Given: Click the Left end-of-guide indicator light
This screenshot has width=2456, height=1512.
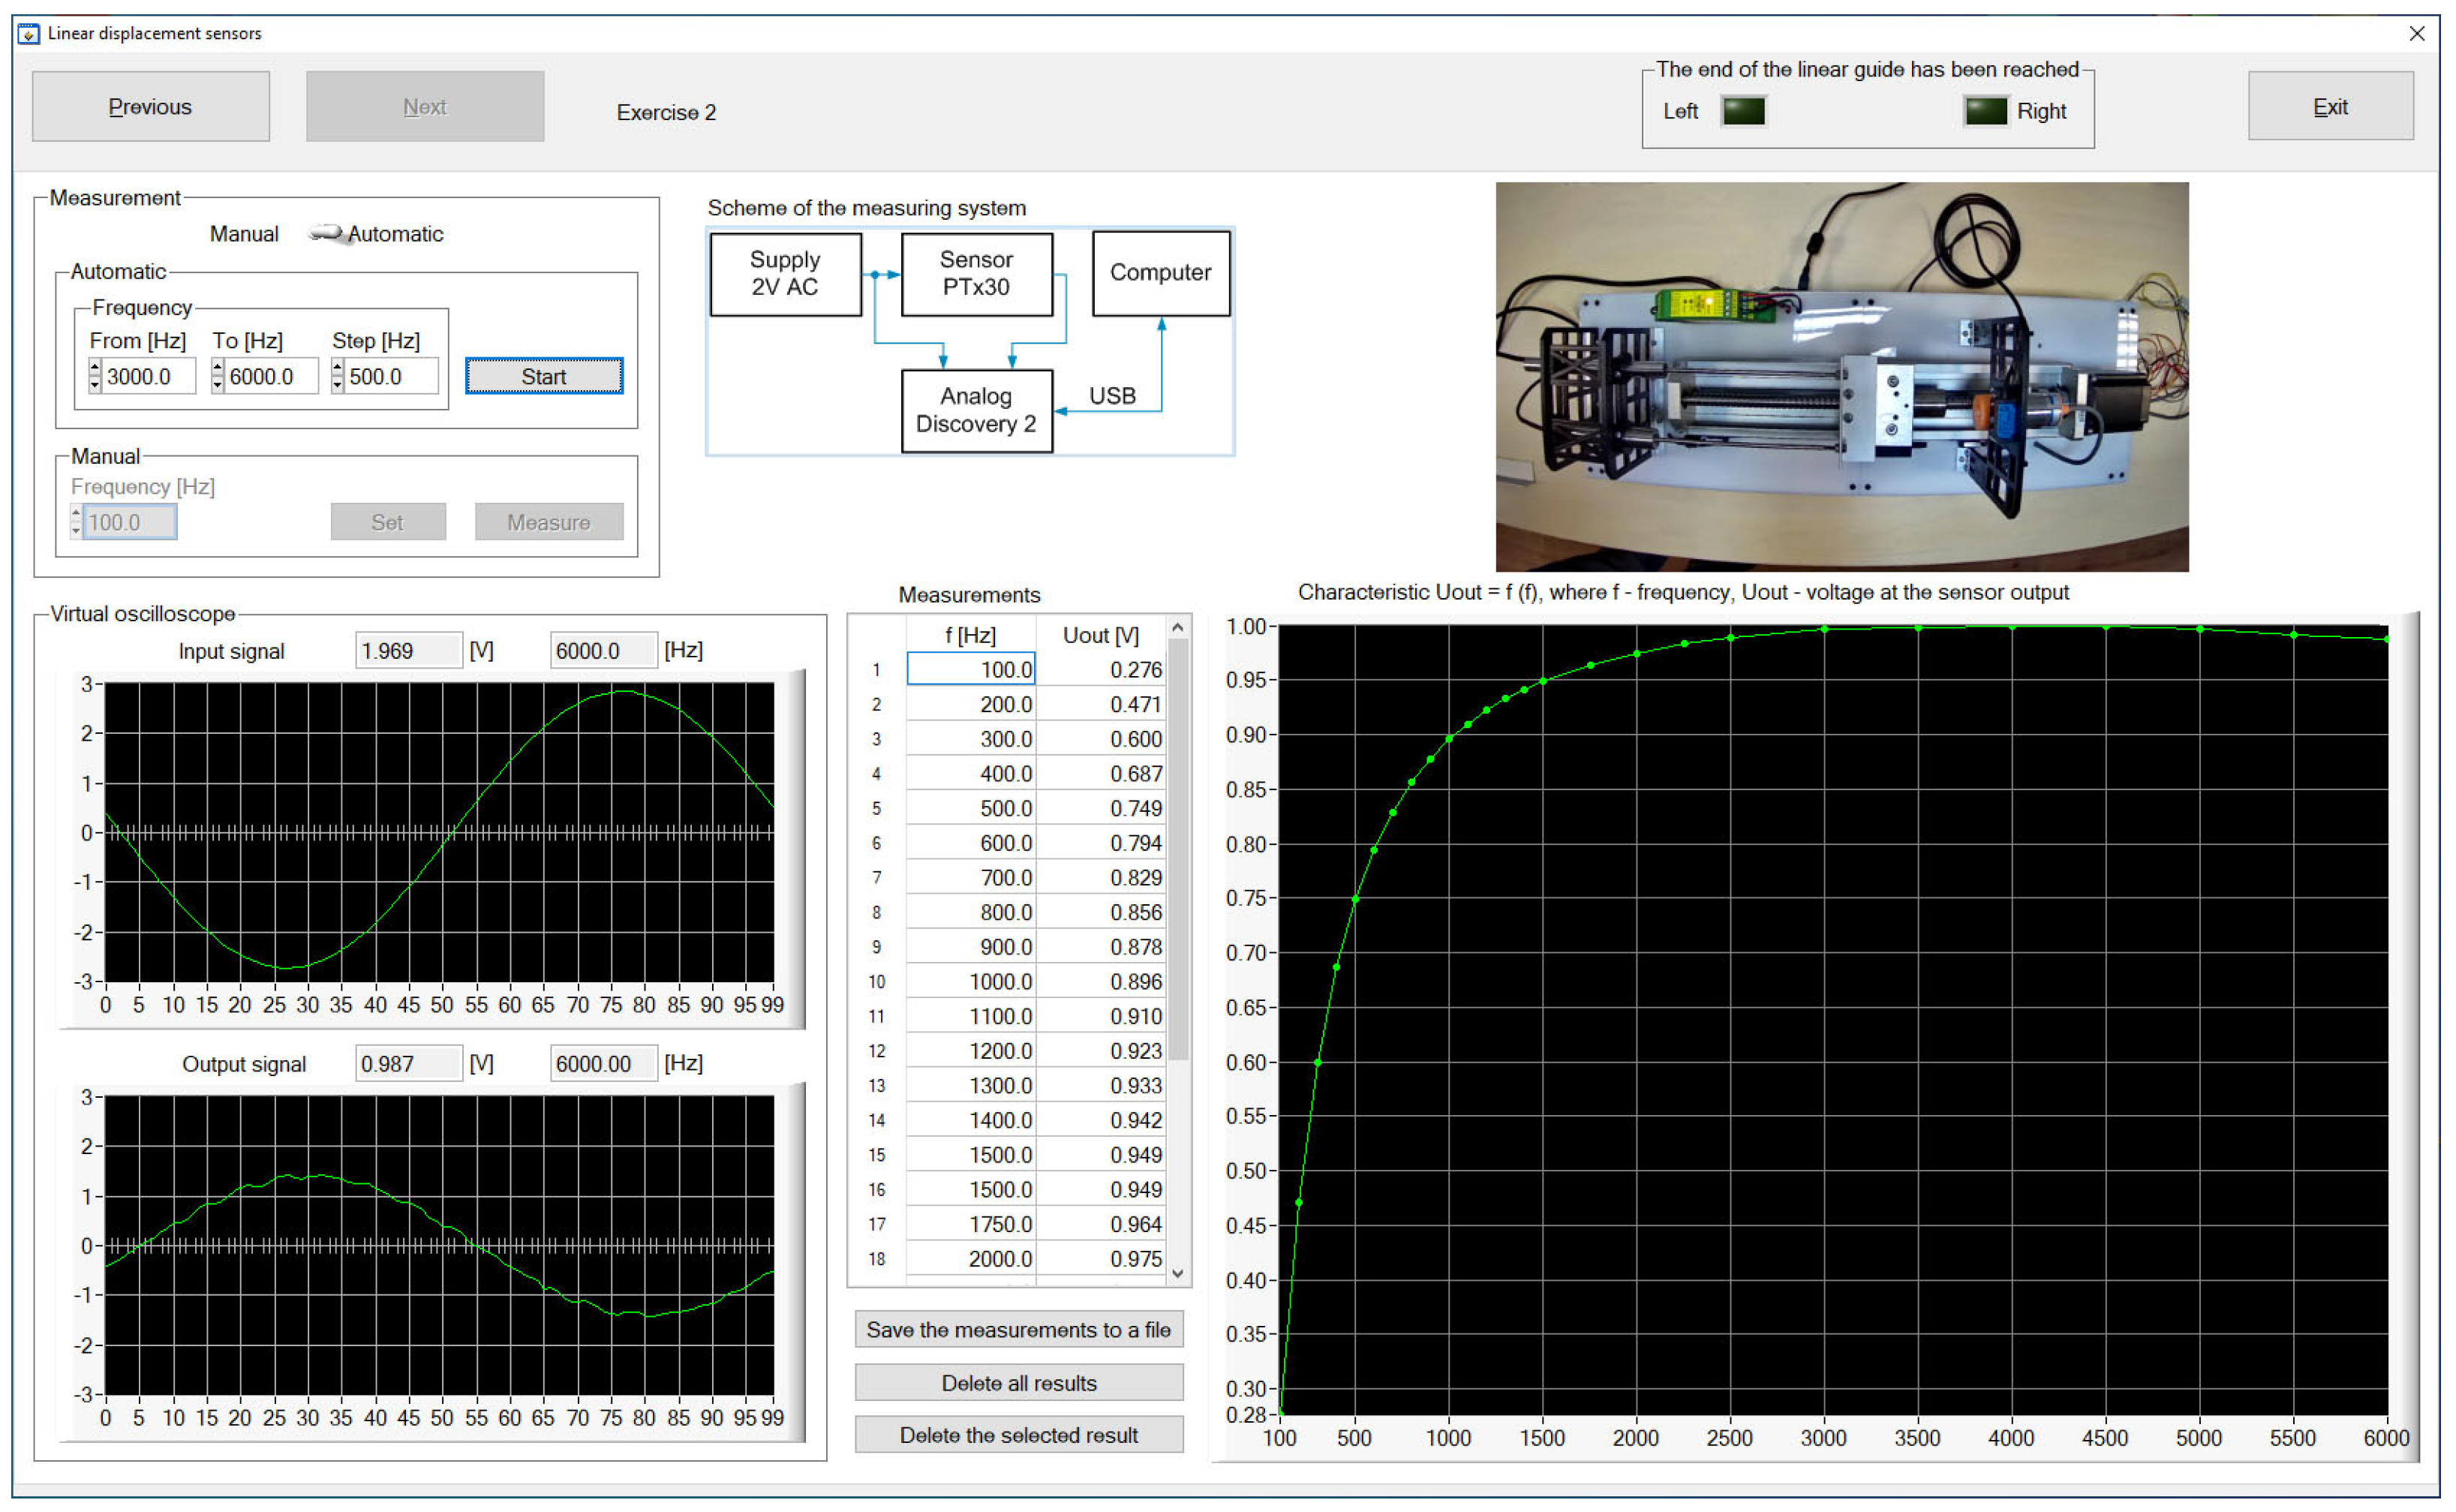Looking at the screenshot, I should tap(1743, 111).
